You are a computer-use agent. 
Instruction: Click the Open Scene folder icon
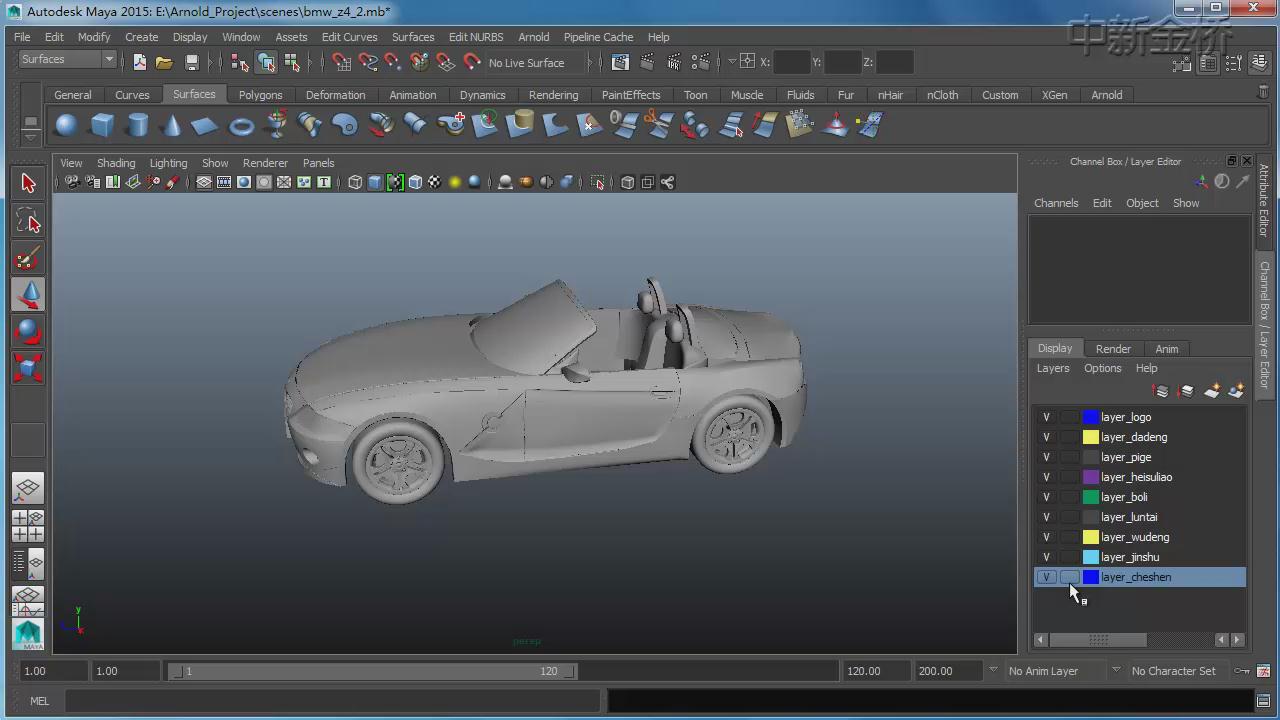pyautogui.click(x=164, y=62)
